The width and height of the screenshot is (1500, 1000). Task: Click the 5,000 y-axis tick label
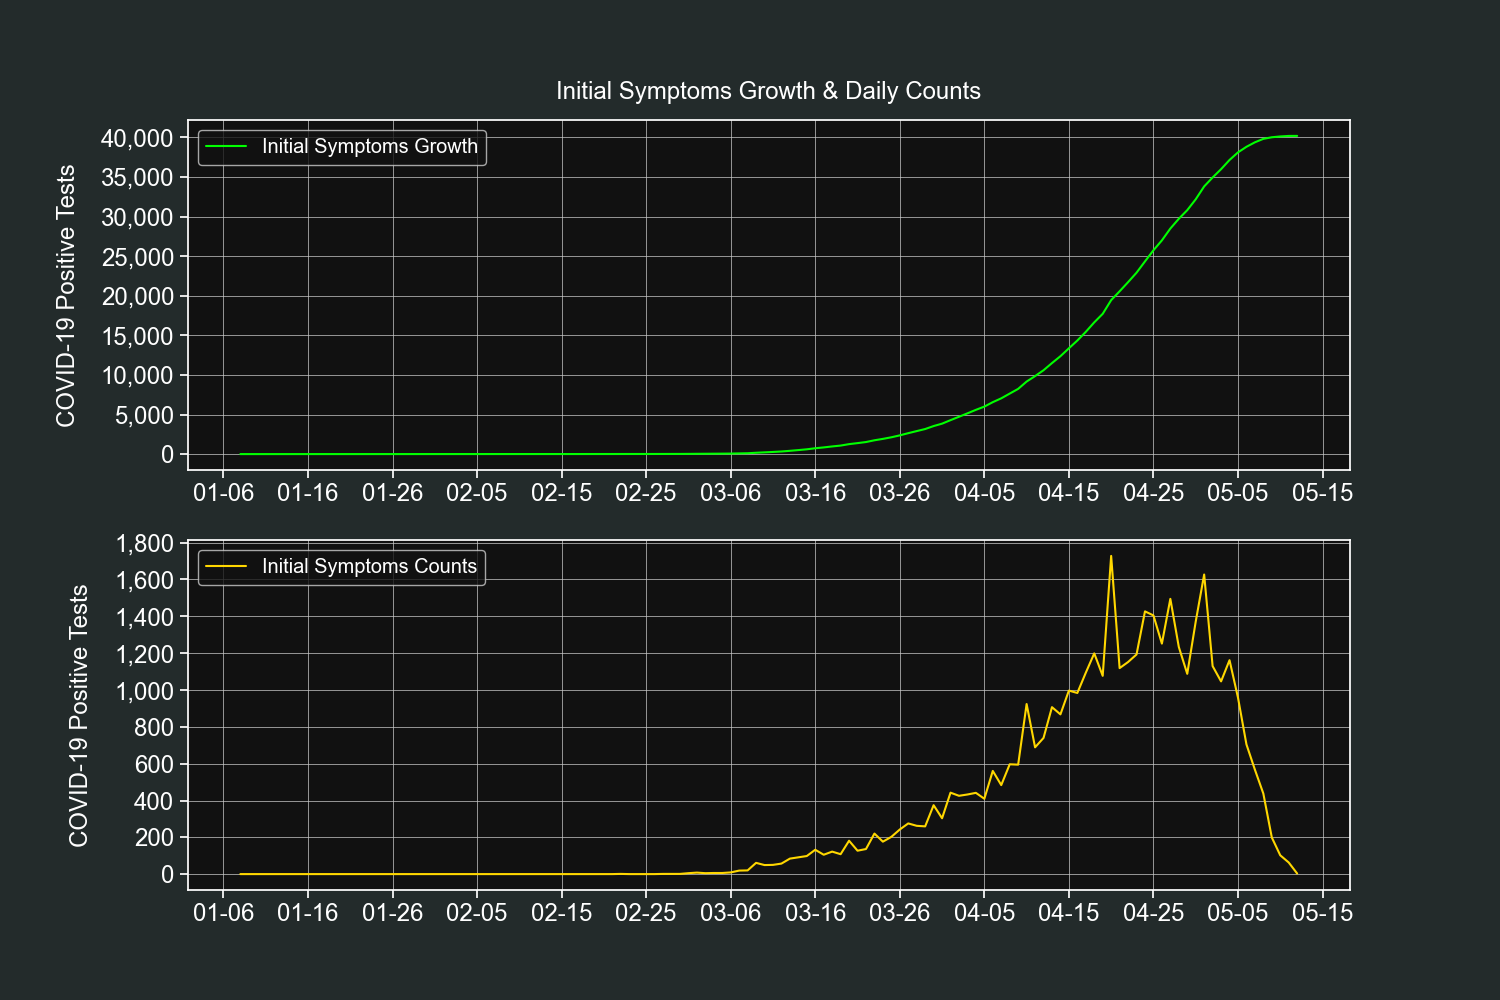click(144, 415)
